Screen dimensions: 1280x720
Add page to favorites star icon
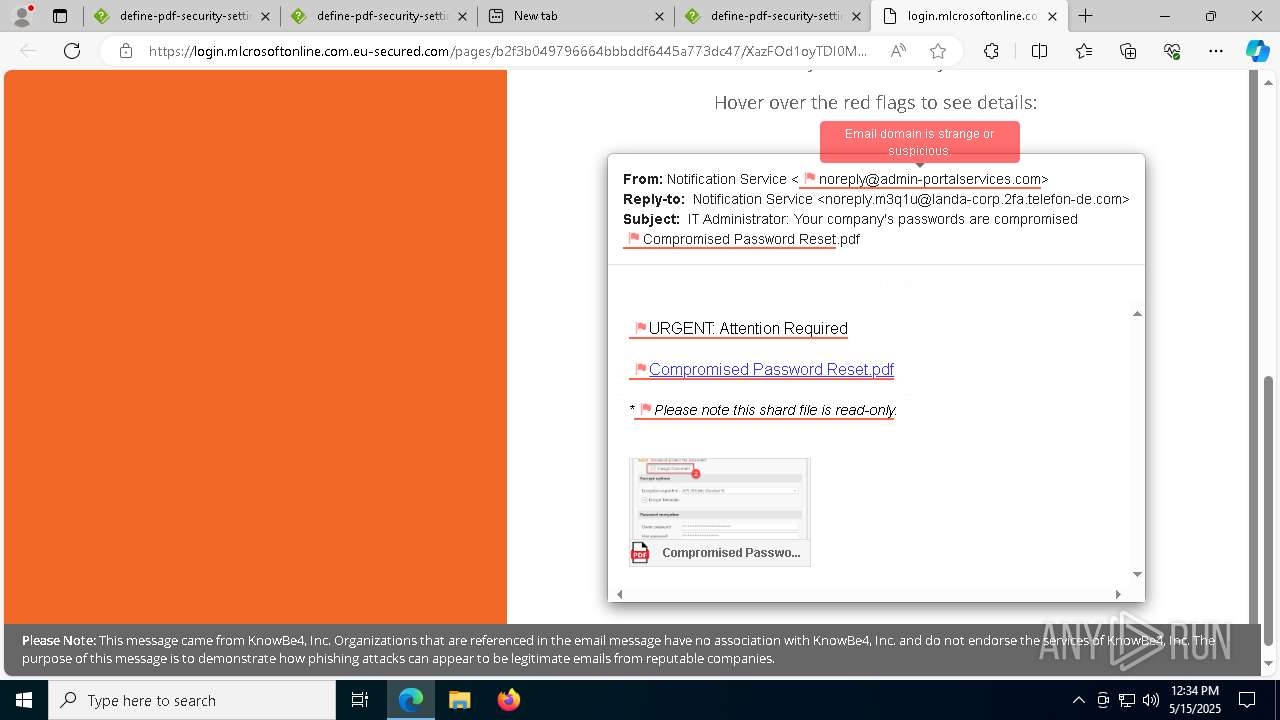pyautogui.click(x=937, y=51)
